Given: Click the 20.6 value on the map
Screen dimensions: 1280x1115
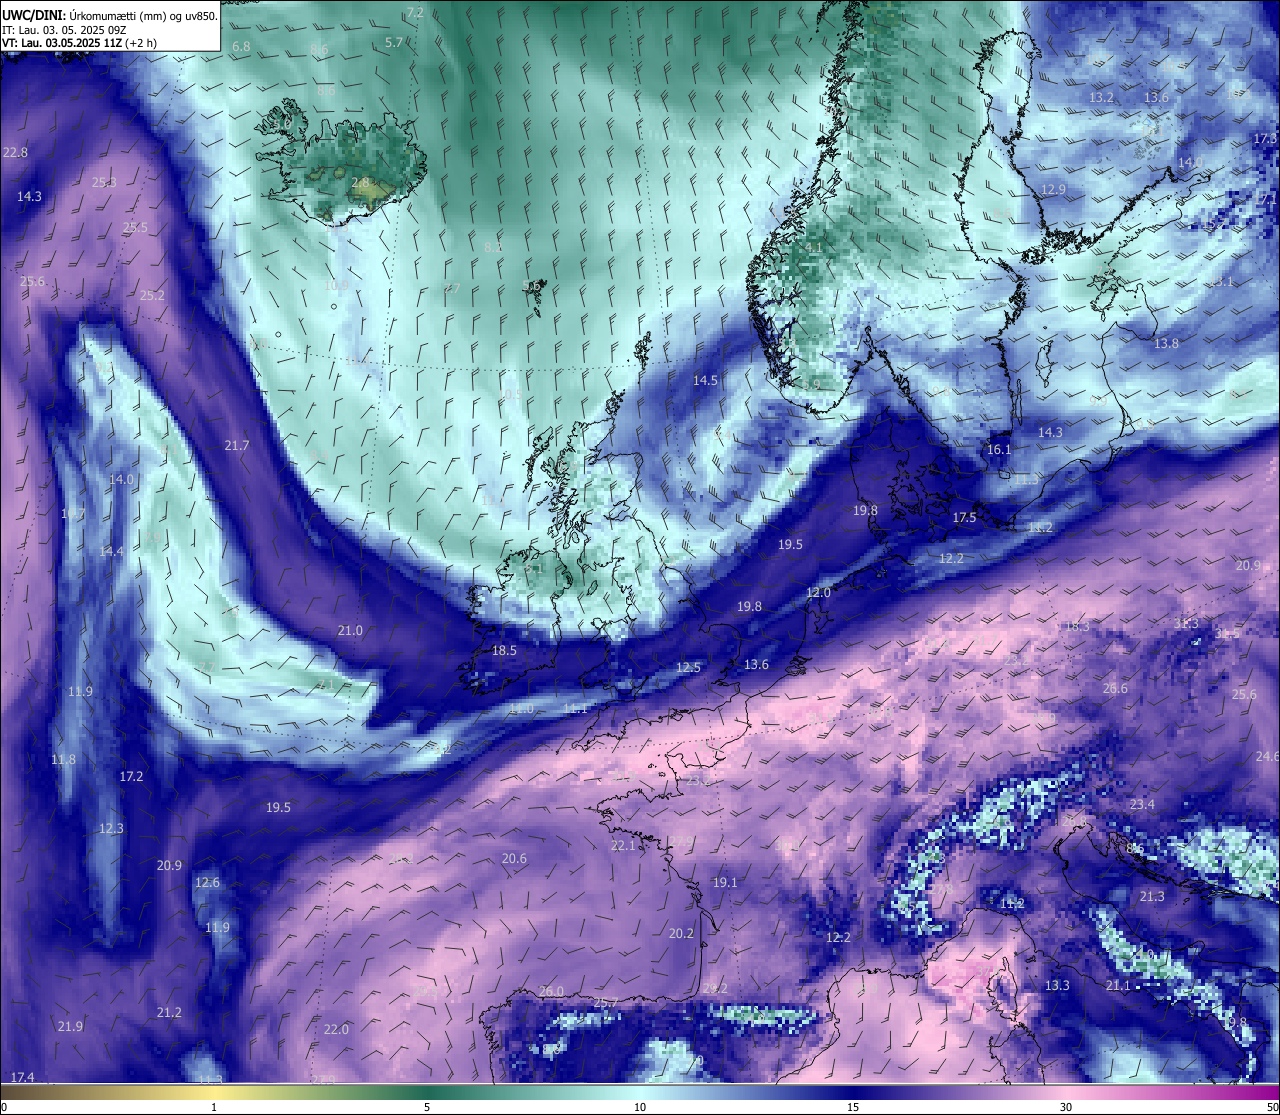Looking at the screenshot, I should point(514,859).
